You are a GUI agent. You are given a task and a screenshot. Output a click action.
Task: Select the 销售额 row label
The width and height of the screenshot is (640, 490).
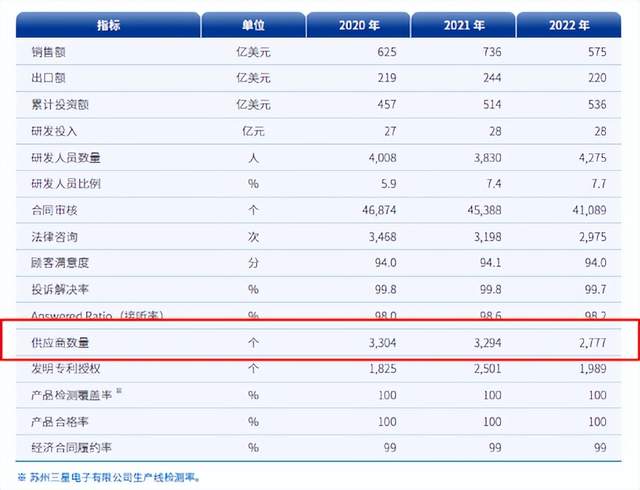49,52
